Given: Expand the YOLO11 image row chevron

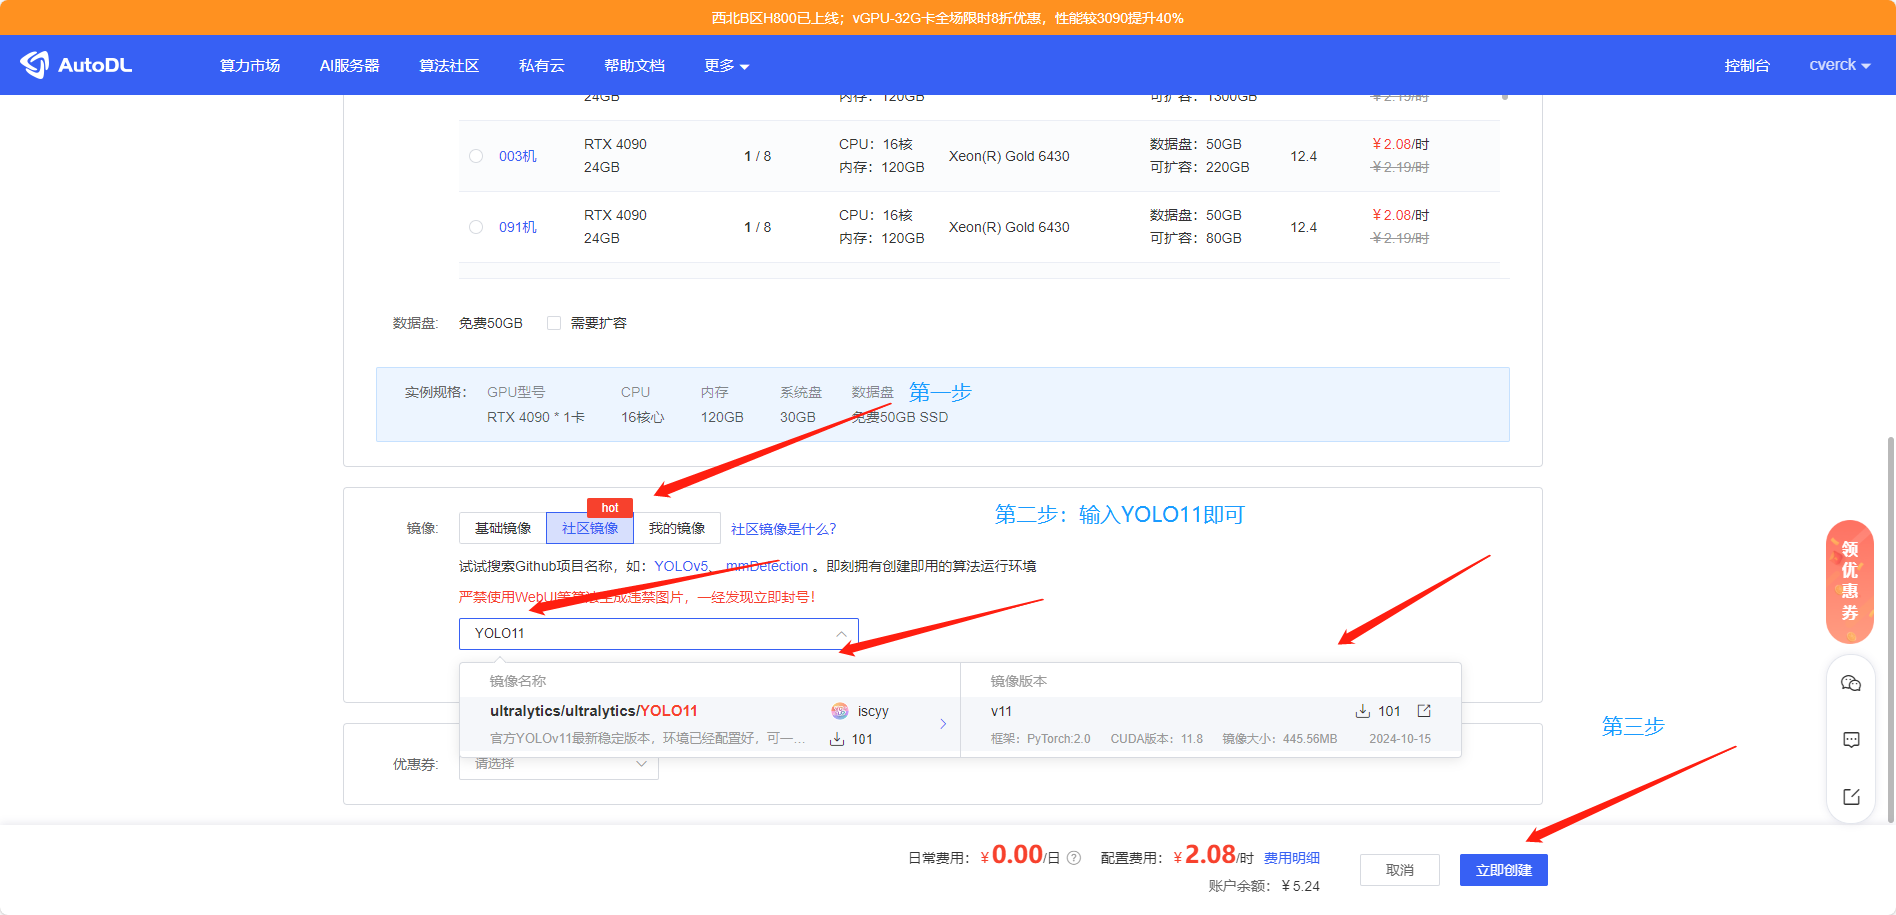Looking at the screenshot, I should 943,724.
